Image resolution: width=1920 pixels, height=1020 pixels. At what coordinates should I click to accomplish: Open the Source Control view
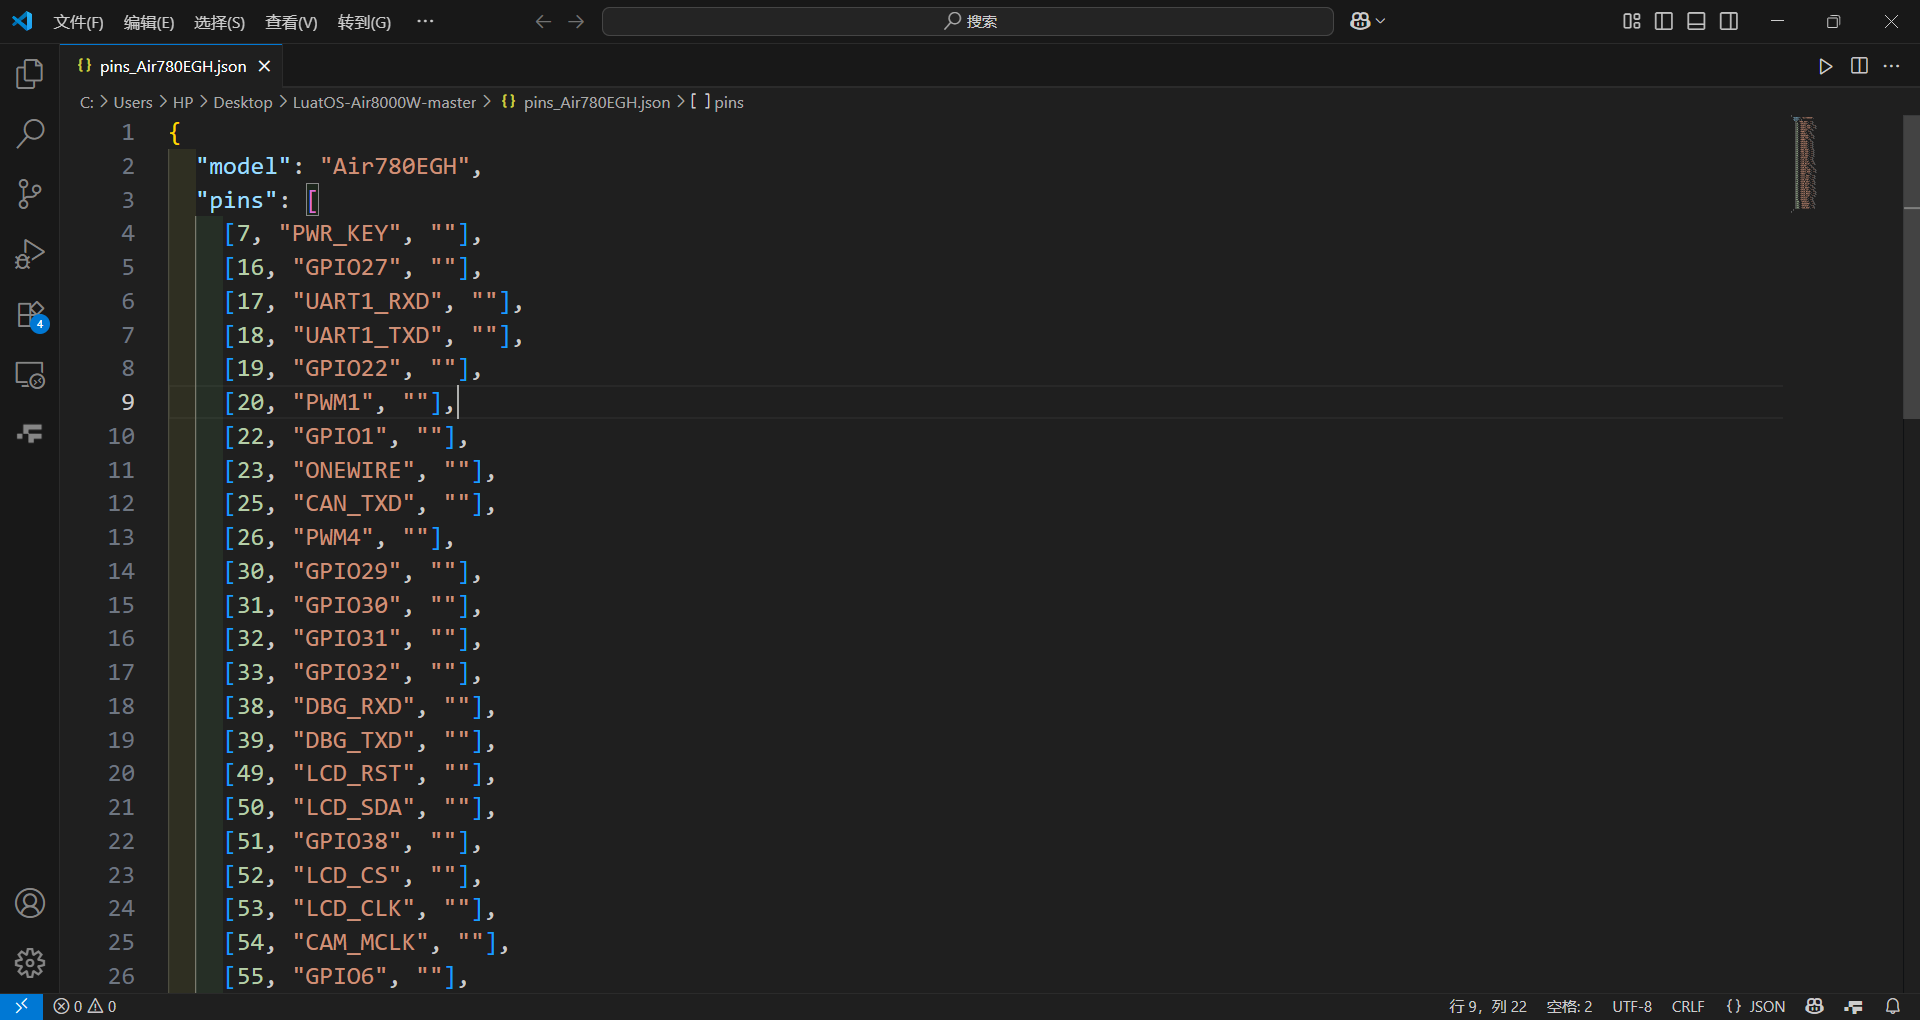(30, 194)
